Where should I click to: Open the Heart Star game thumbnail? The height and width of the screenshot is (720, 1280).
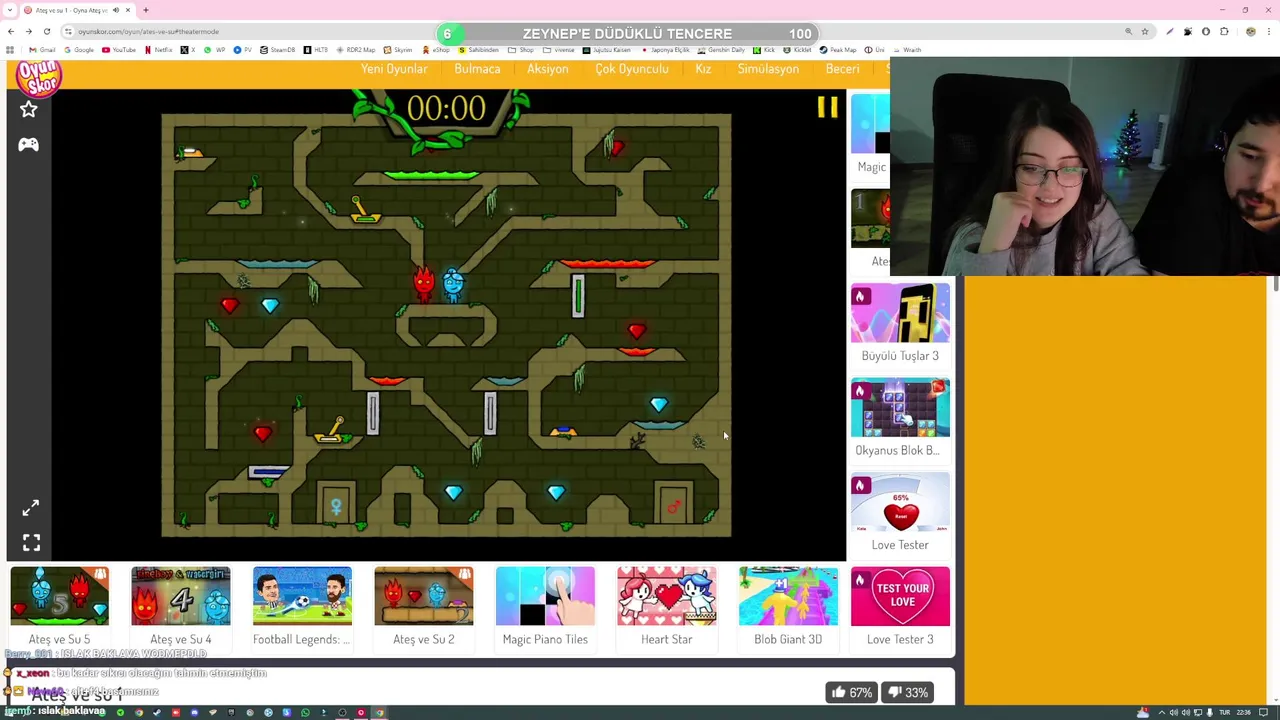click(x=667, y=596)
